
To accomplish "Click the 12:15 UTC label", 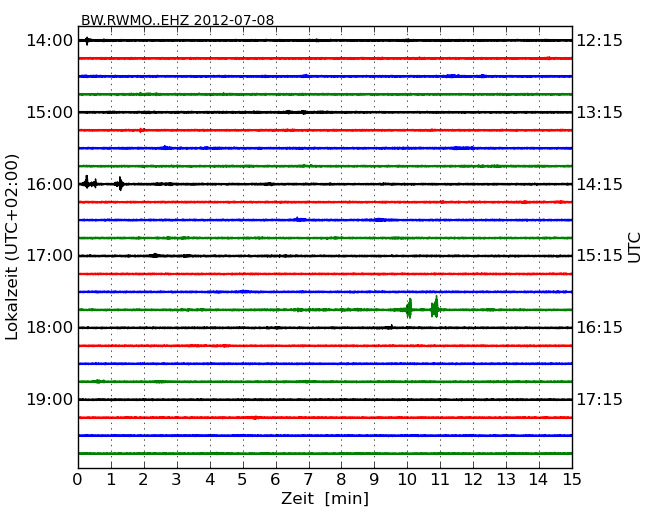I will click(600, 41).
